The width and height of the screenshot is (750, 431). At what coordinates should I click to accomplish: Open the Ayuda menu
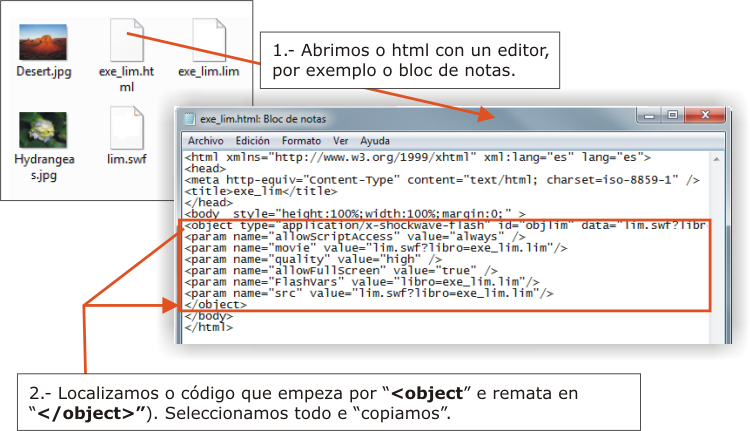tap(374, 141)
